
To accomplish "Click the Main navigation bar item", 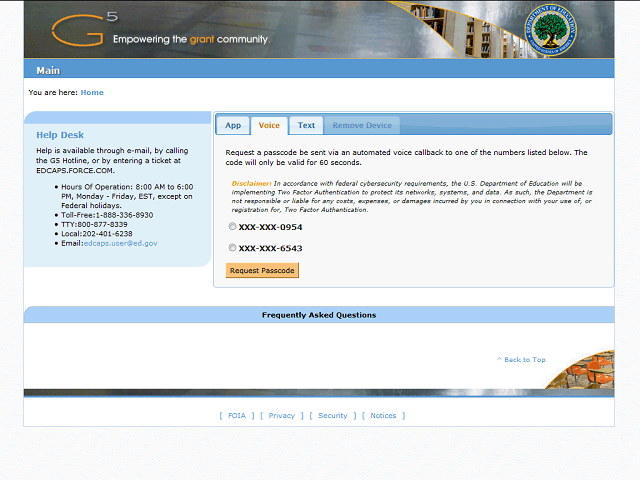I will 48,71.
